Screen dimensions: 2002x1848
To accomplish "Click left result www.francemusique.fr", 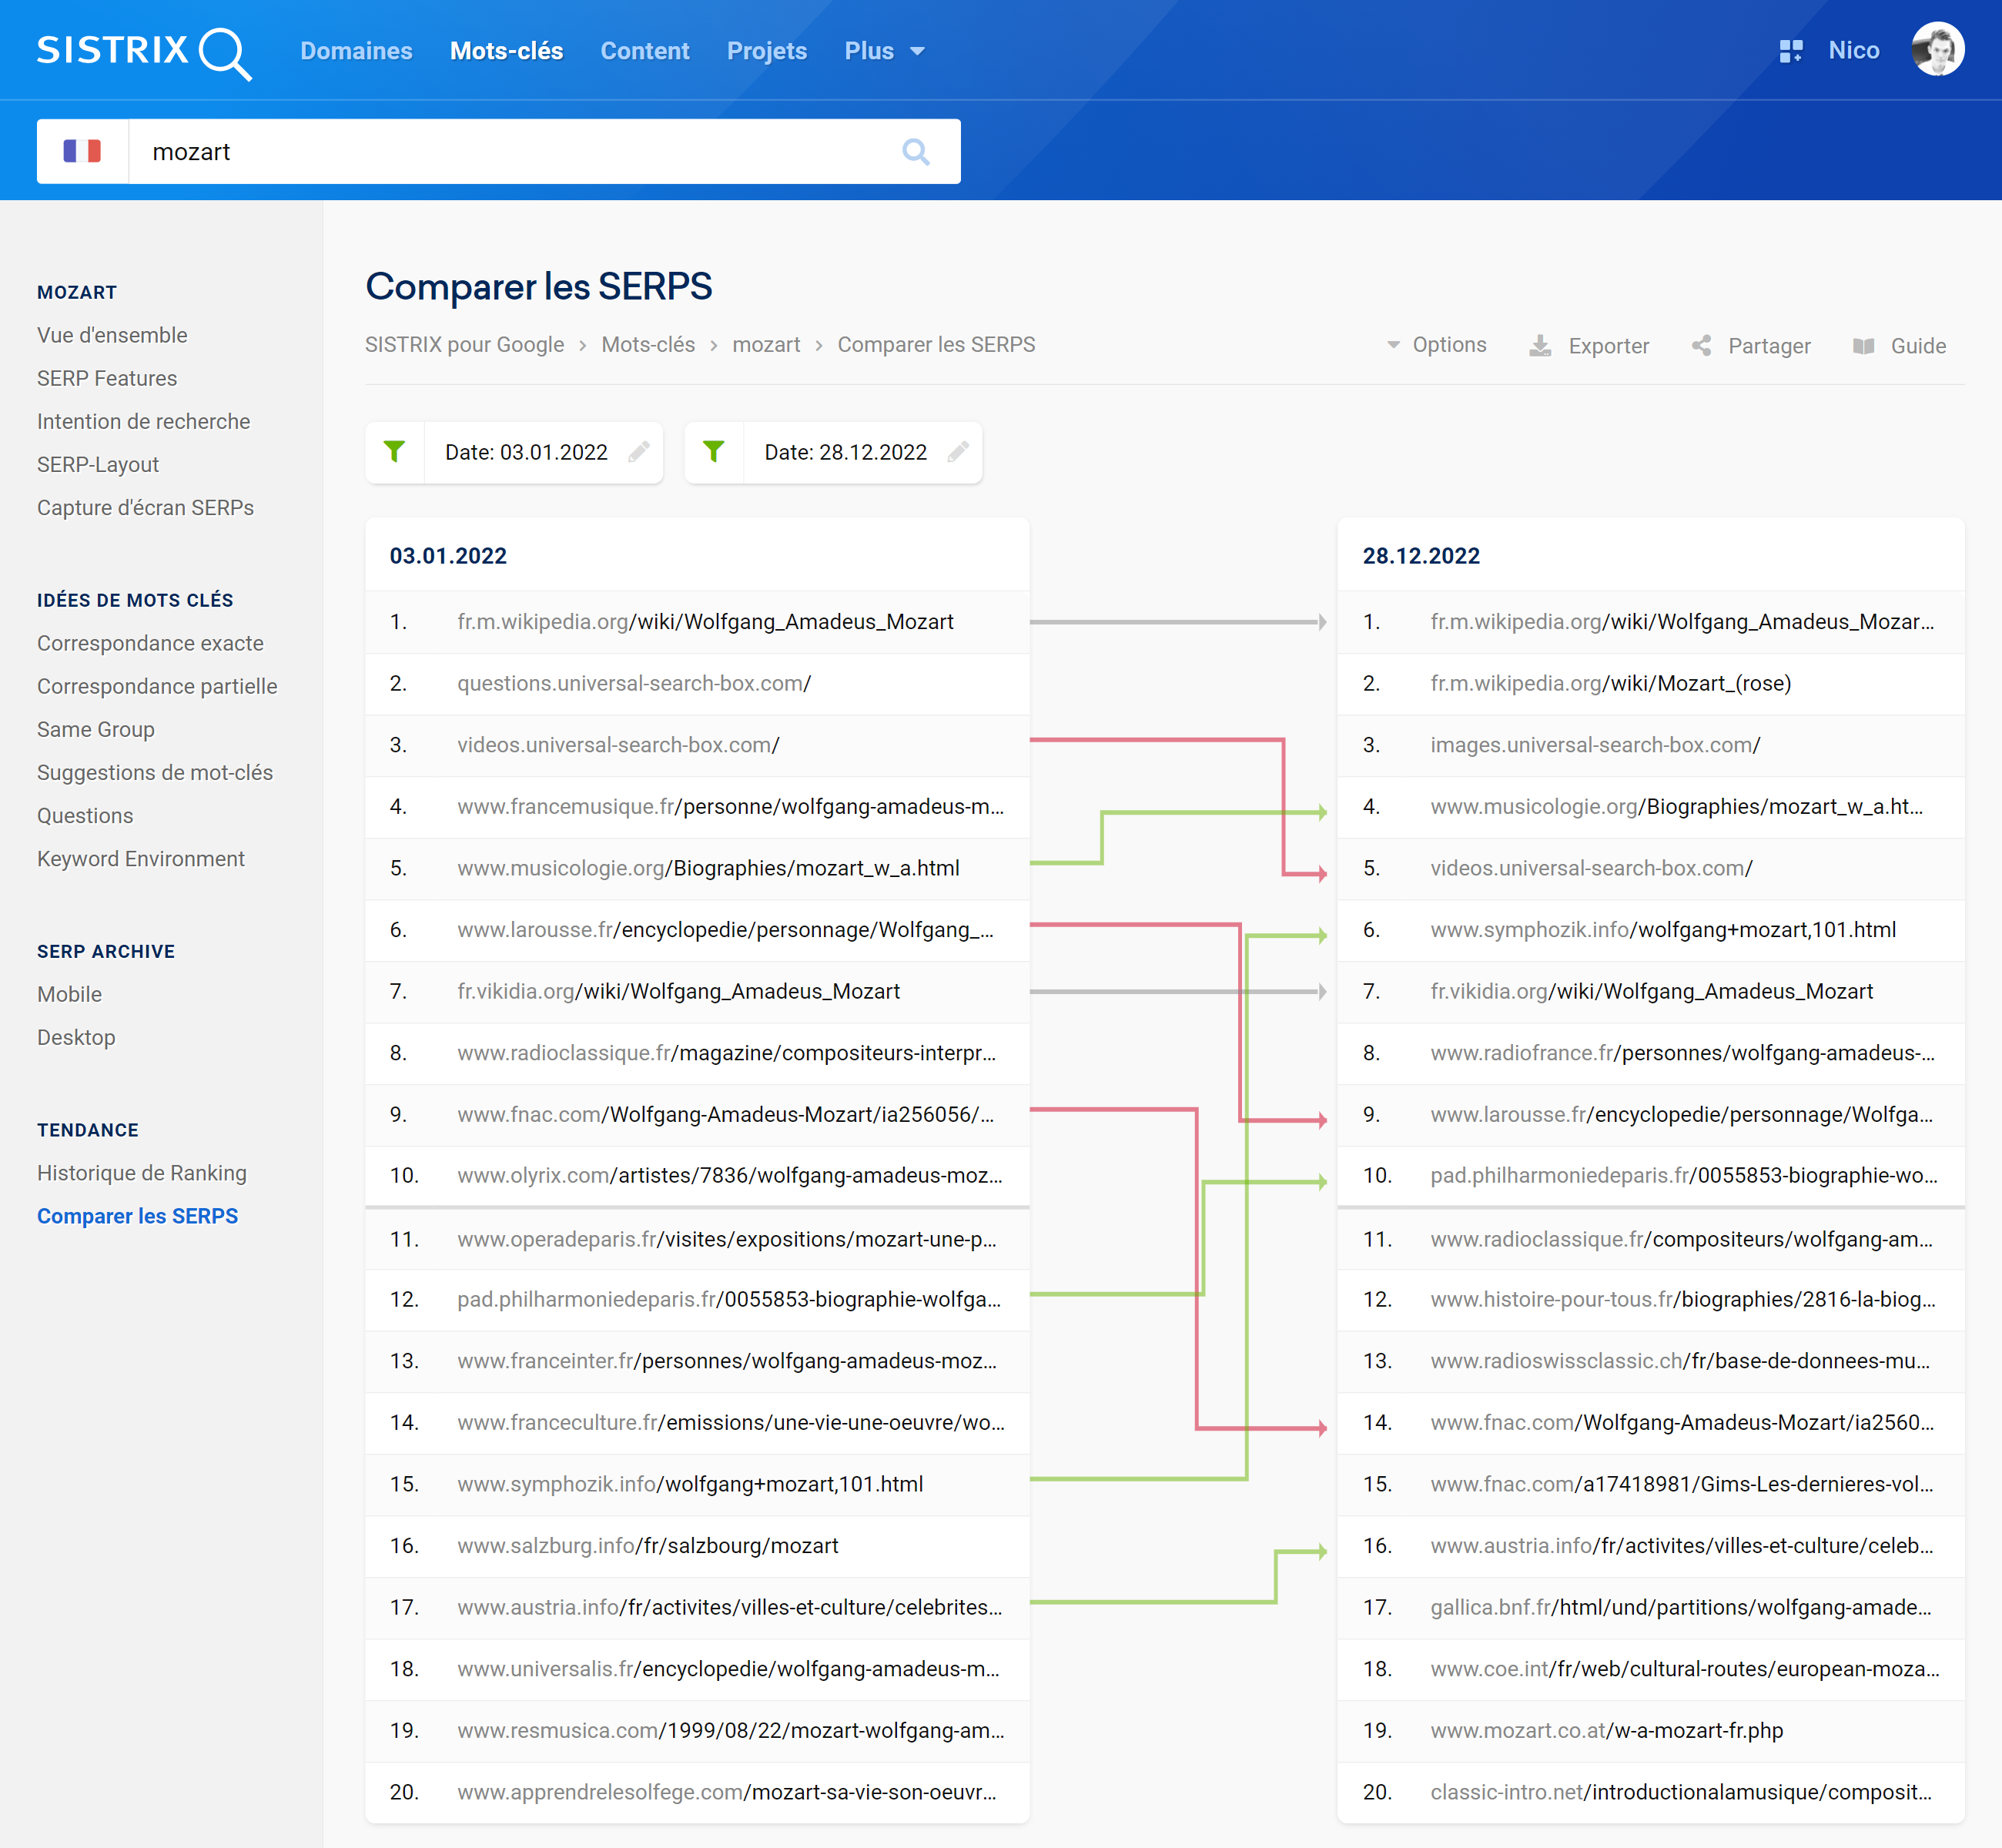I will 731,806.
